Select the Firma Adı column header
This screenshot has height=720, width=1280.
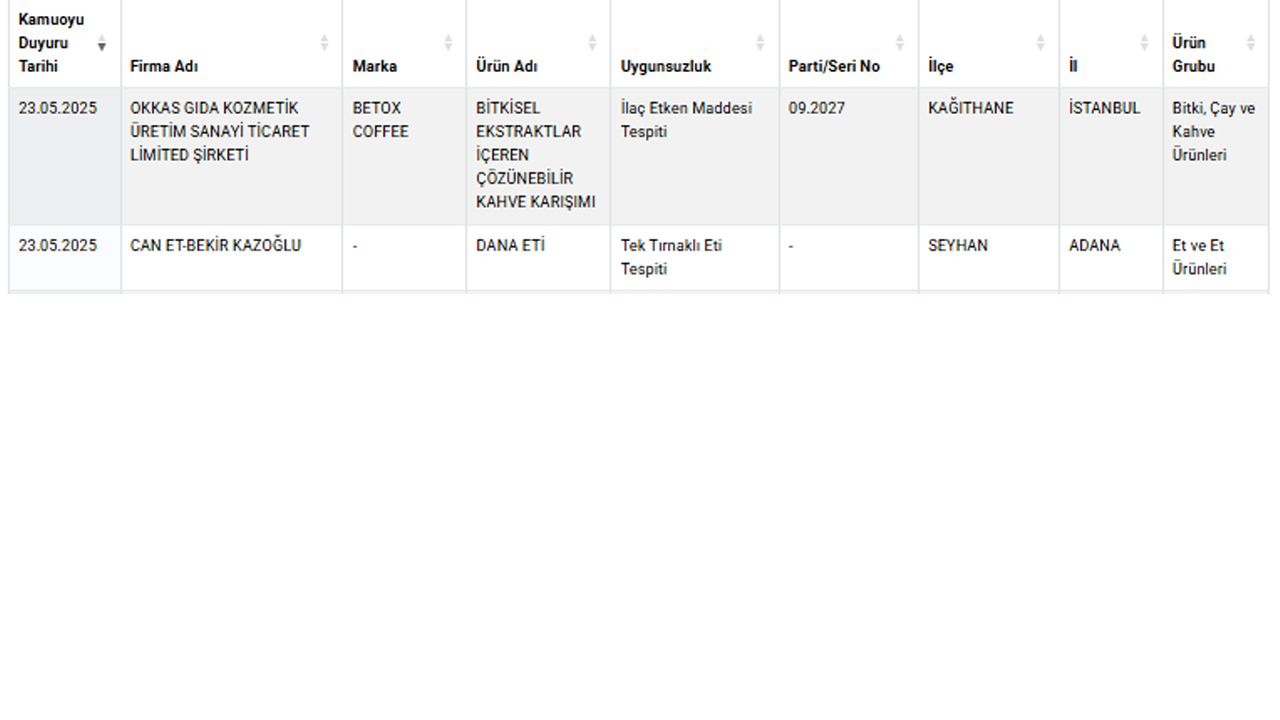[231, 43]
